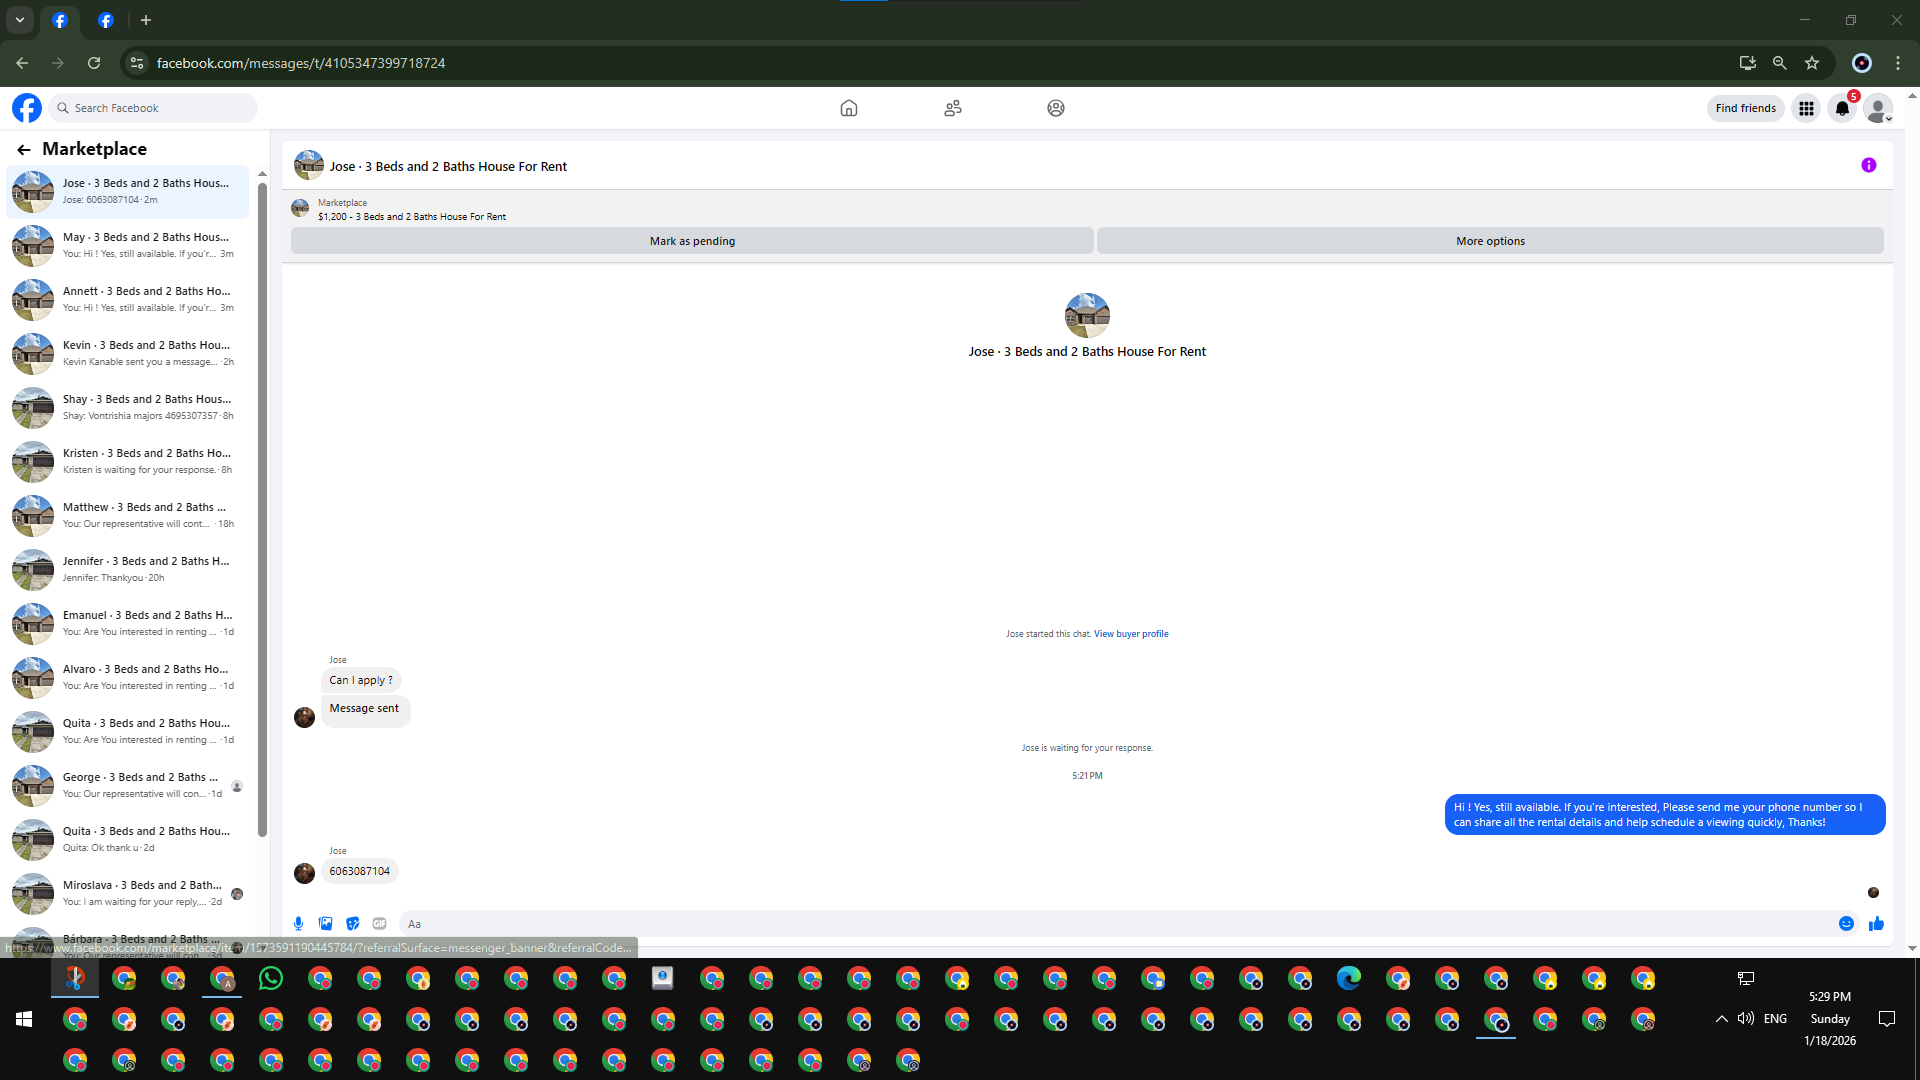Open the conversation information icon
The image size is (1920, 1080).
coord(1868,166)
